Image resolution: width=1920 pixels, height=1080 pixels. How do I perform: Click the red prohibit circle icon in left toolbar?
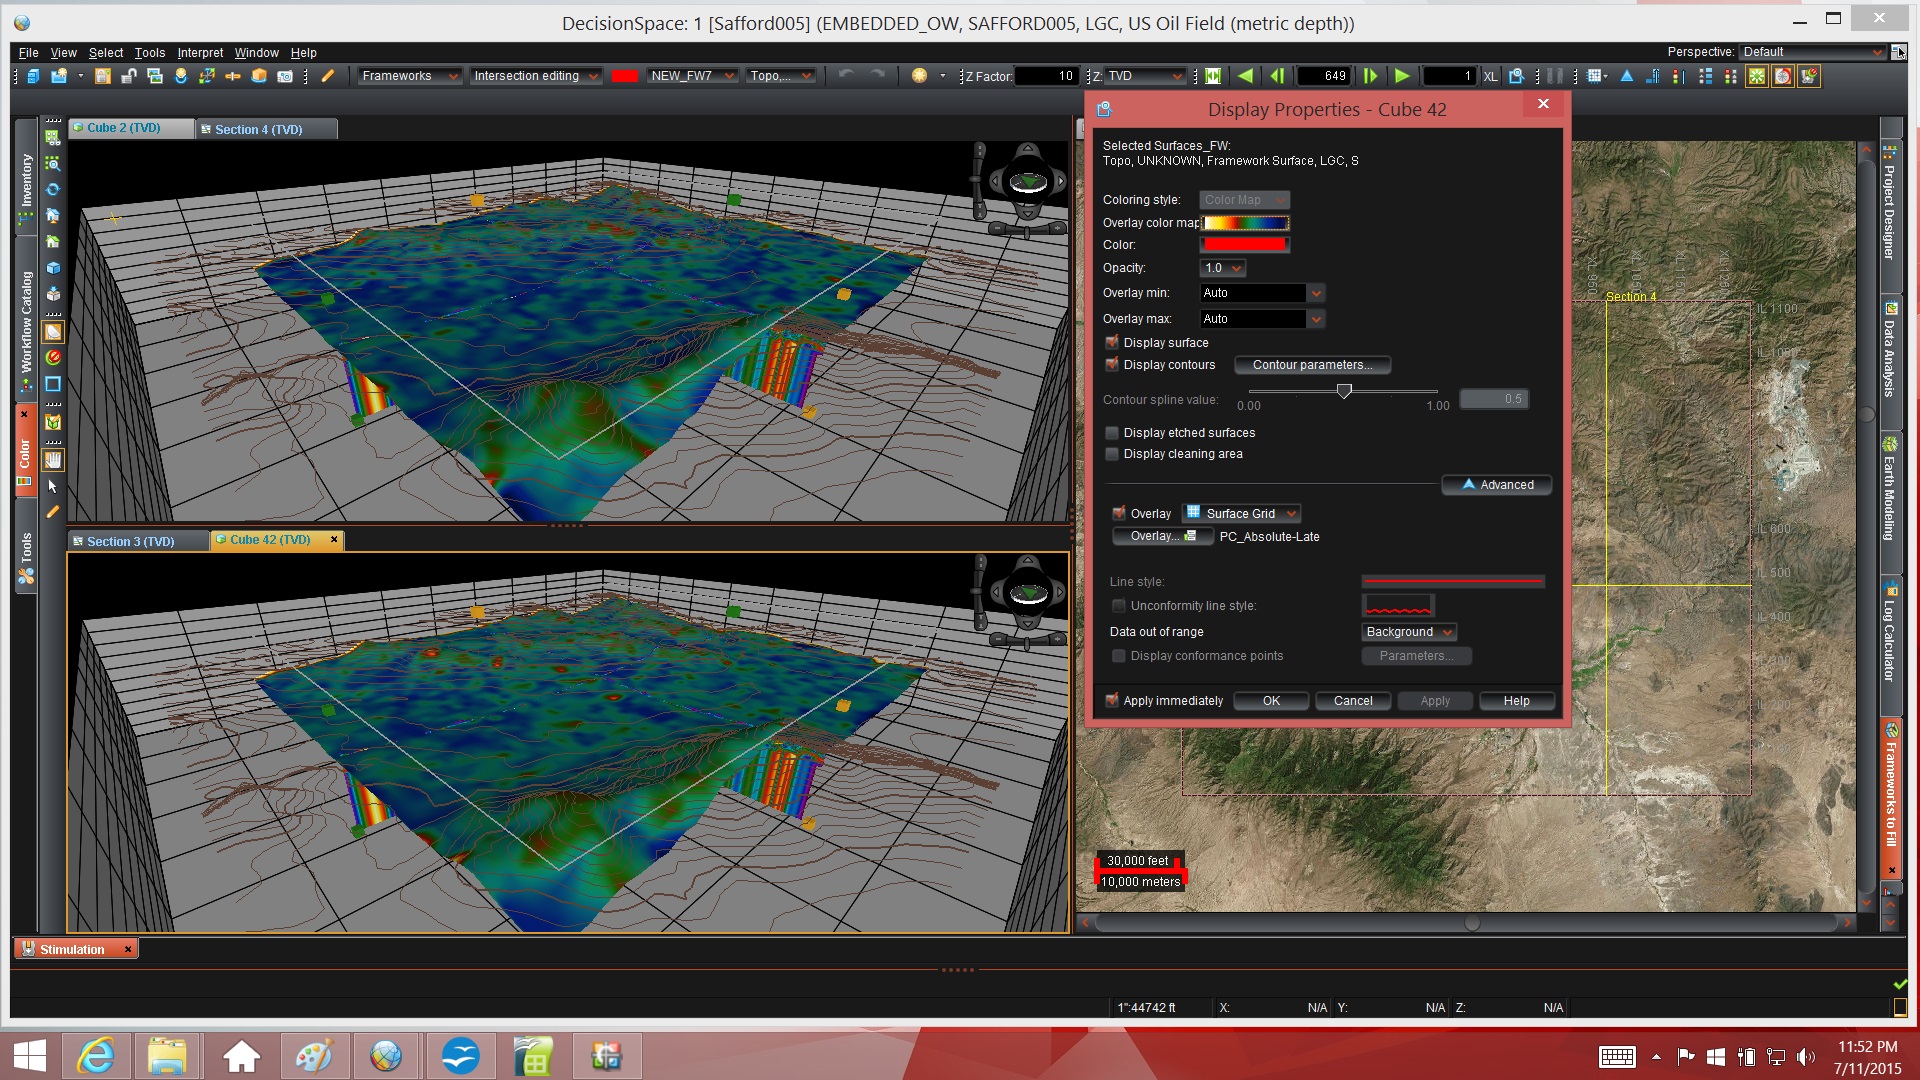(x=53, y=357)
